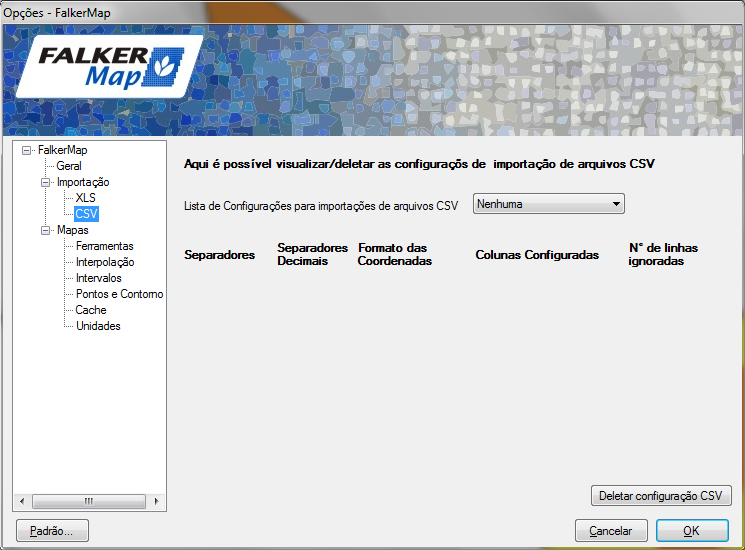Select Geral in the options tree
The height and width of the screenshot is (550, 745).
coord(69,166)
